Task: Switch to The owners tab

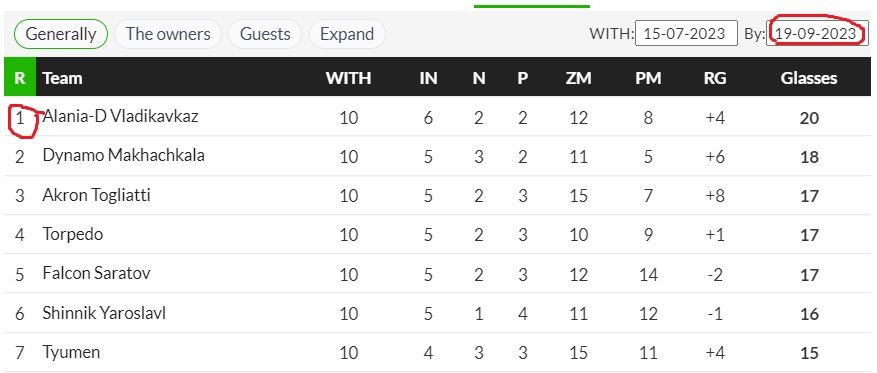Action: point(168,34)
